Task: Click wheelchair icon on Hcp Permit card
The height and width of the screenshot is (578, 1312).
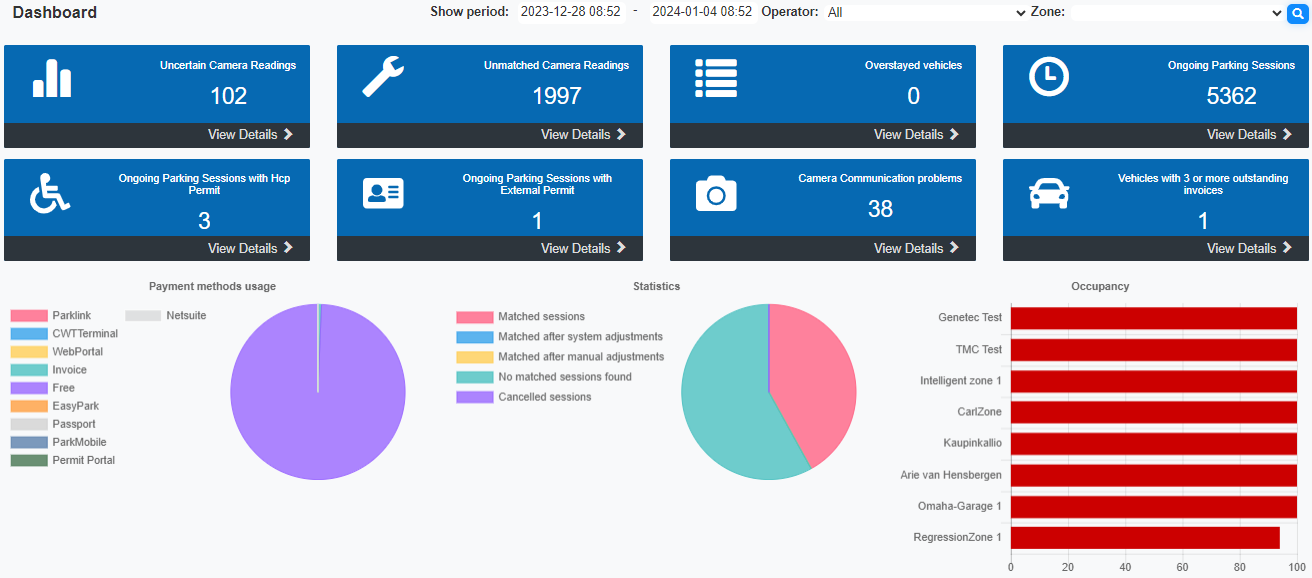Action: pos(51,193)
